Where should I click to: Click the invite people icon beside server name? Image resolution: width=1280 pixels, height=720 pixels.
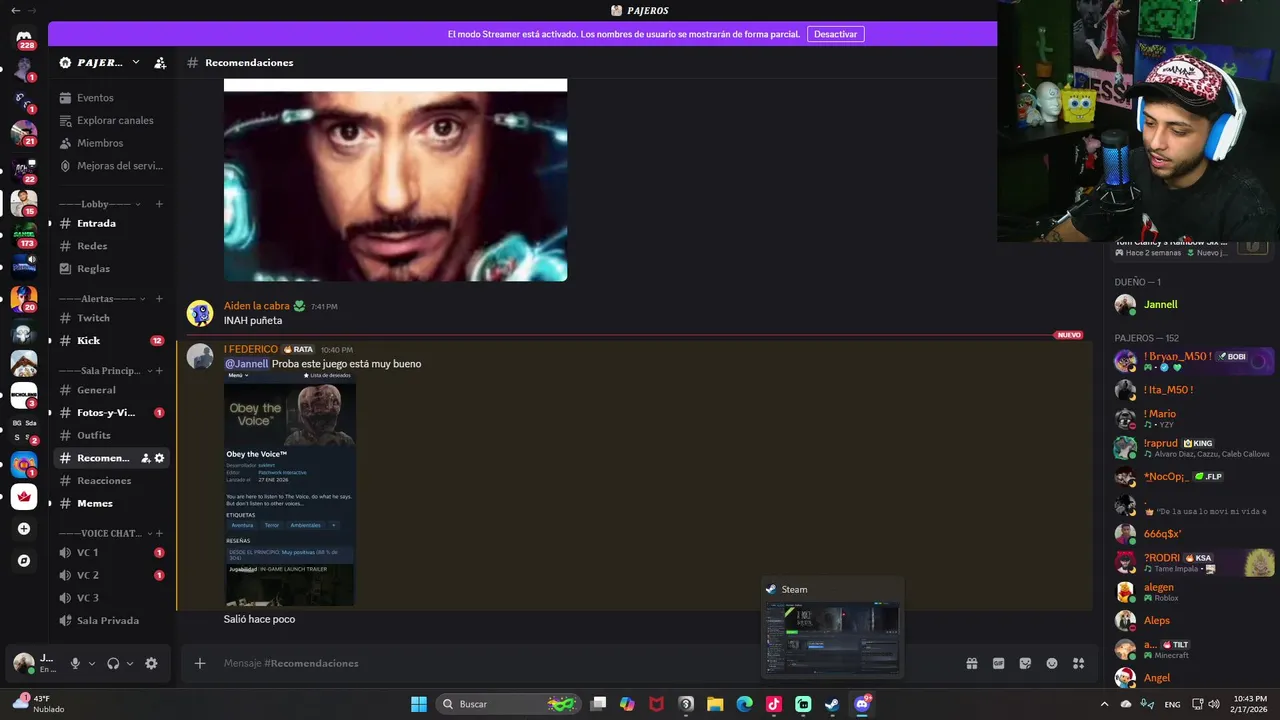click(x=160, y=63)
